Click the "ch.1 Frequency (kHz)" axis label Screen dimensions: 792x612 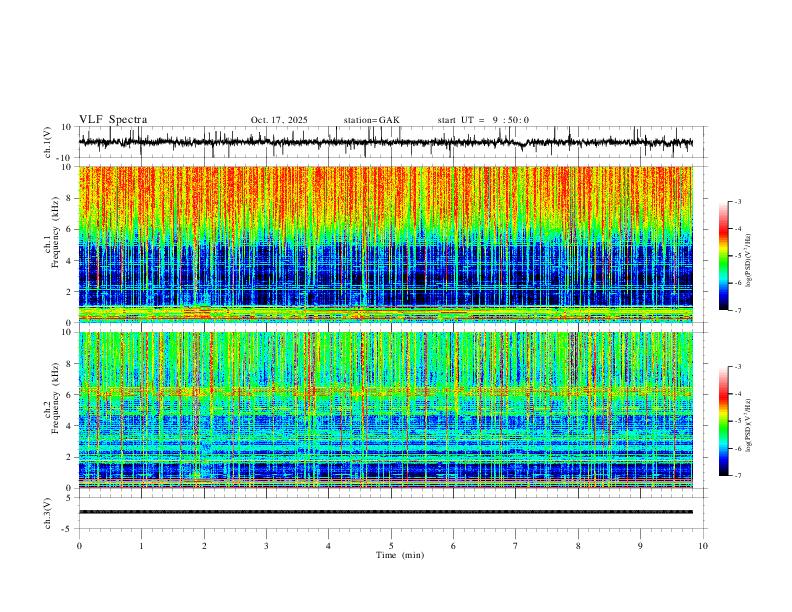pos(52,231)
